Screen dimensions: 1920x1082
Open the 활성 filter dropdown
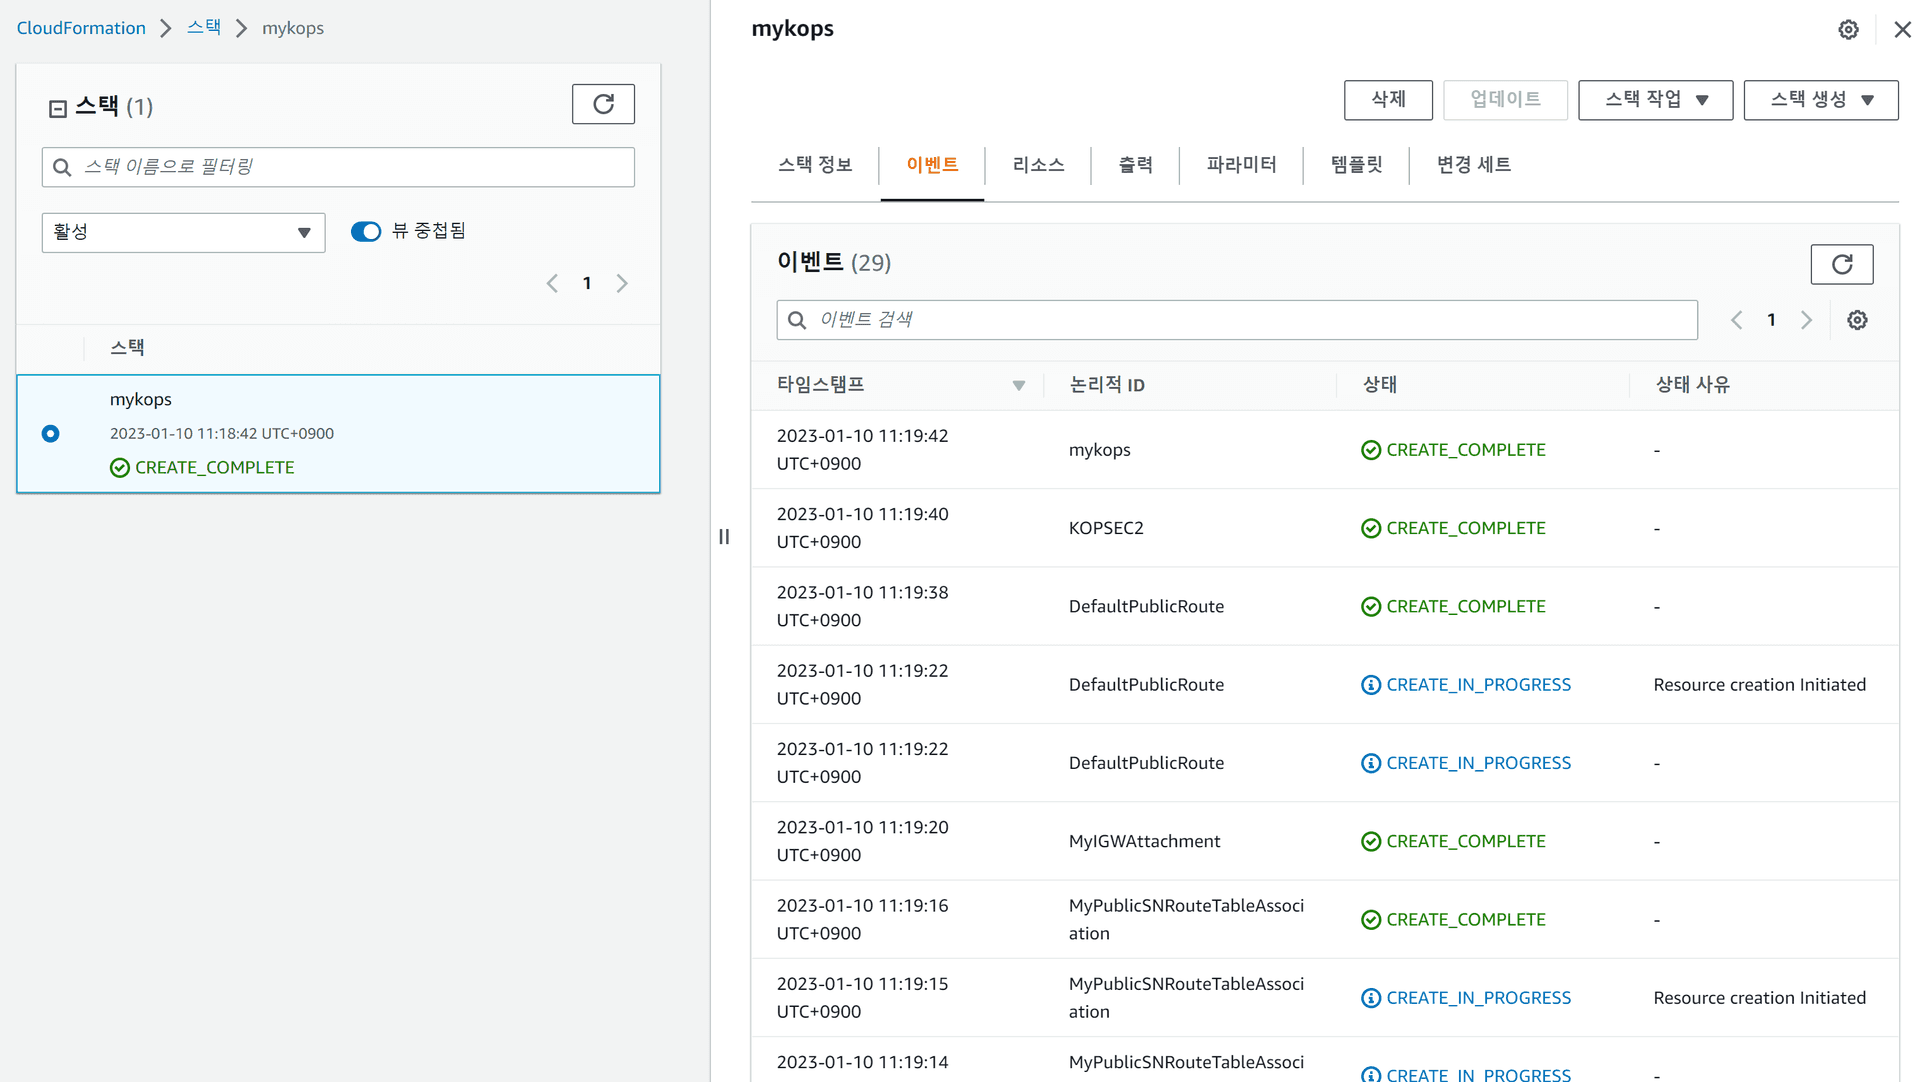coord(183,232)
